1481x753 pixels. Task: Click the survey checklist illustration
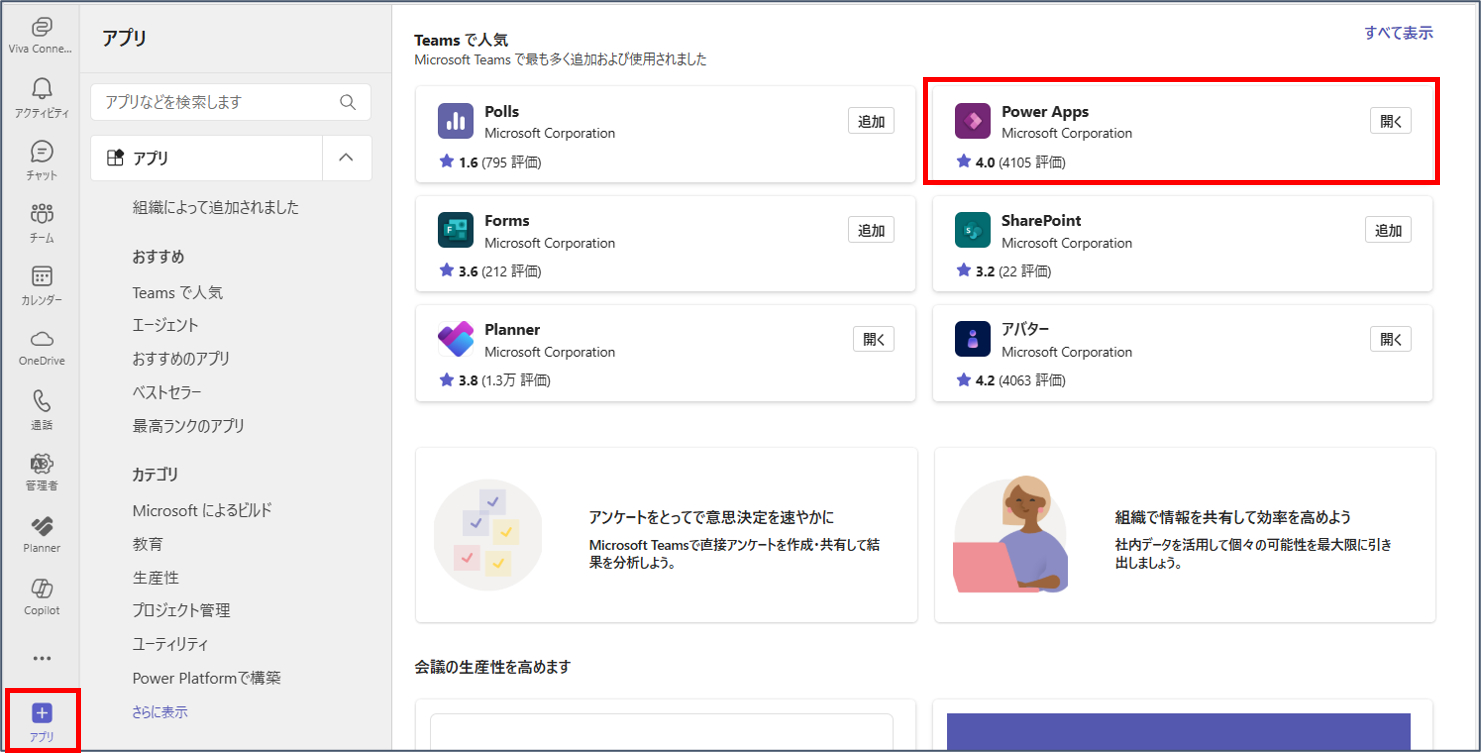click(488, 535)
